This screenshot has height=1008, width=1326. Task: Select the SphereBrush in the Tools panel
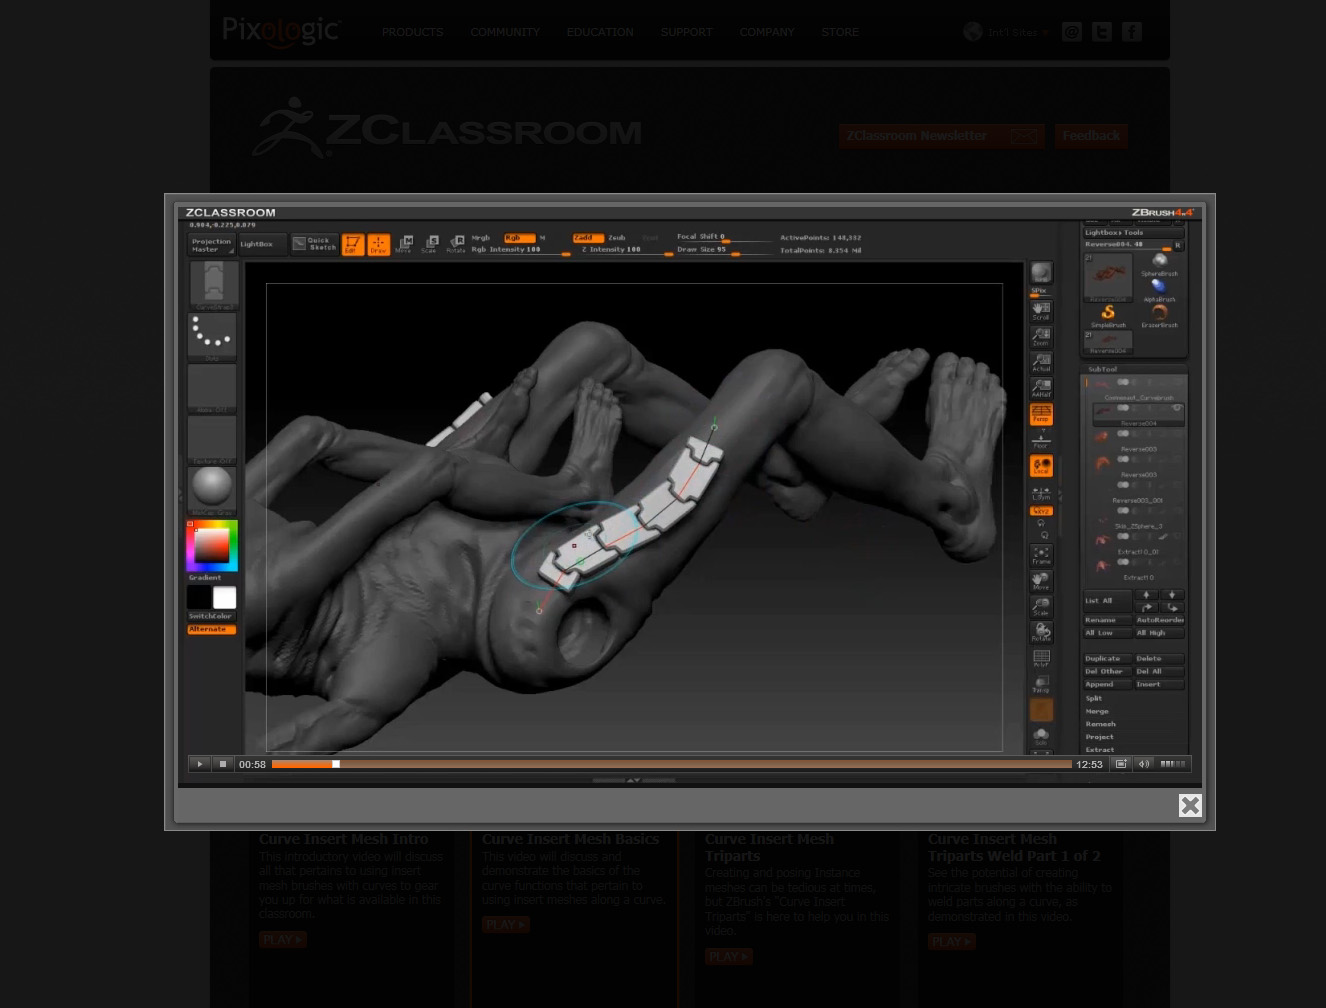click(x=1160, y=261)
